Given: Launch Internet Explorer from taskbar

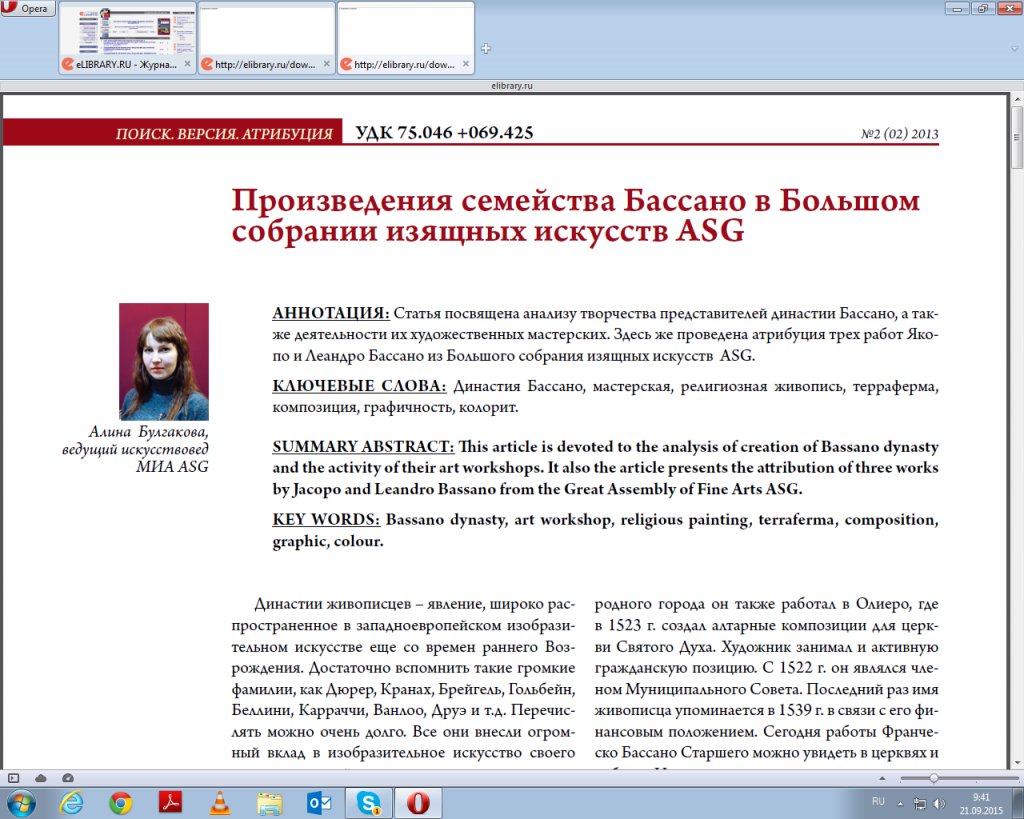Looking at the screenshot, I should 71,803.
